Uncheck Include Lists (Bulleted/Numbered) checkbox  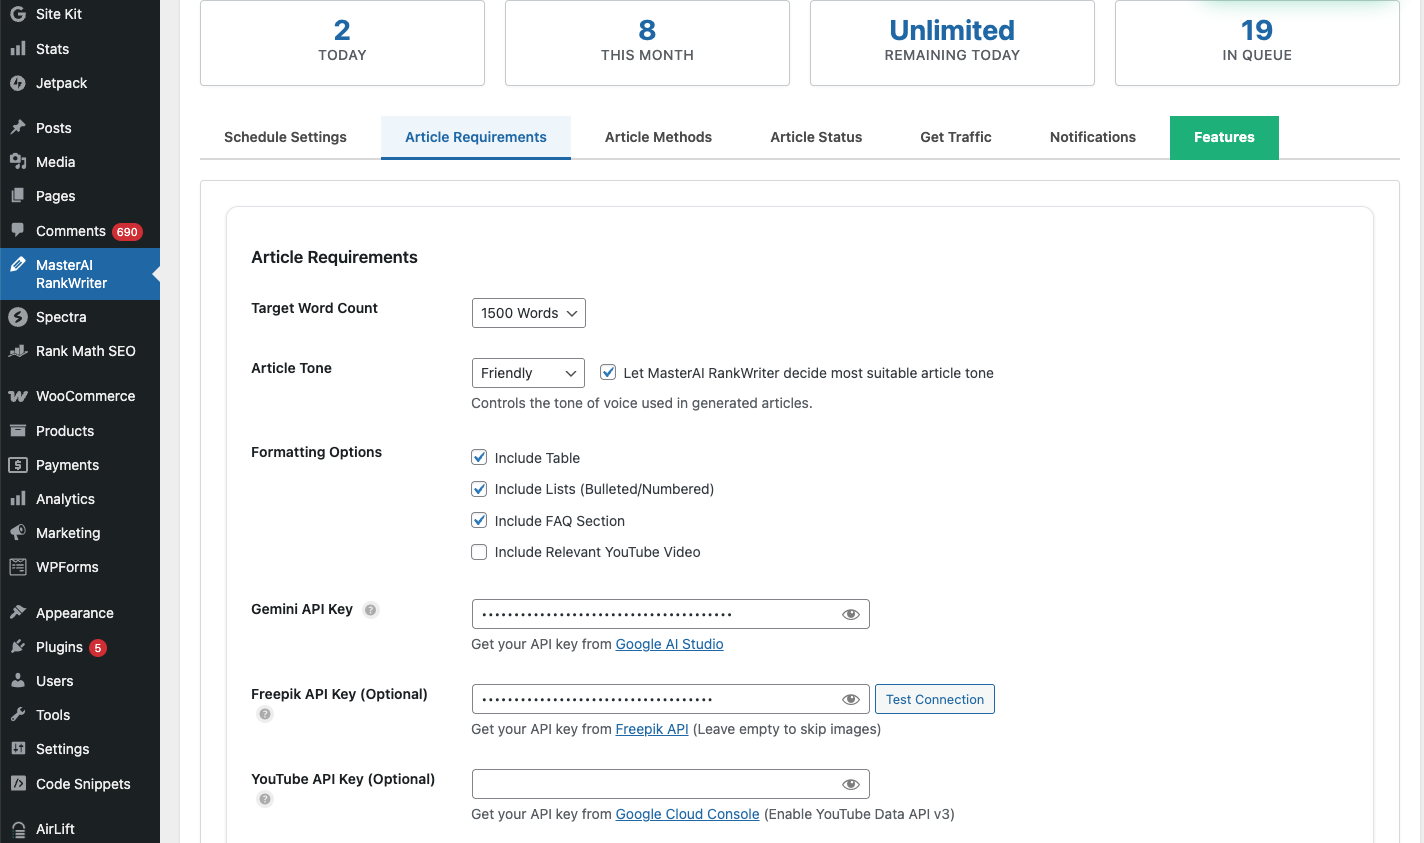coord(479,489)
